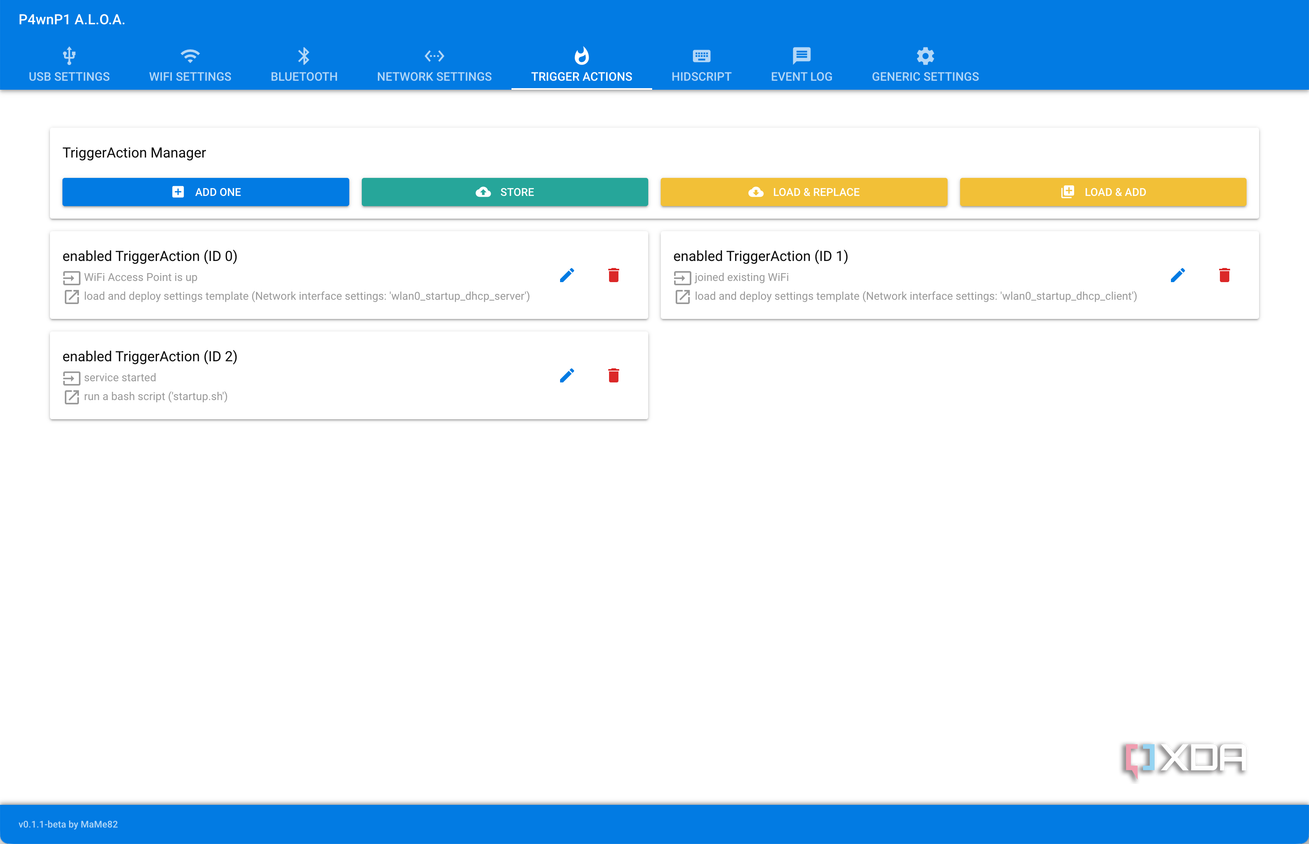Switch to the WiFi Settings tab
The image size is (1309, 844).
point(190,65)
